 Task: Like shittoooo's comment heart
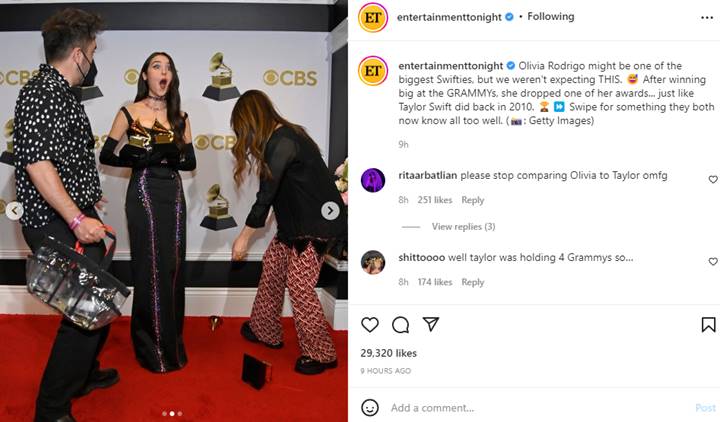coord(713,261)
